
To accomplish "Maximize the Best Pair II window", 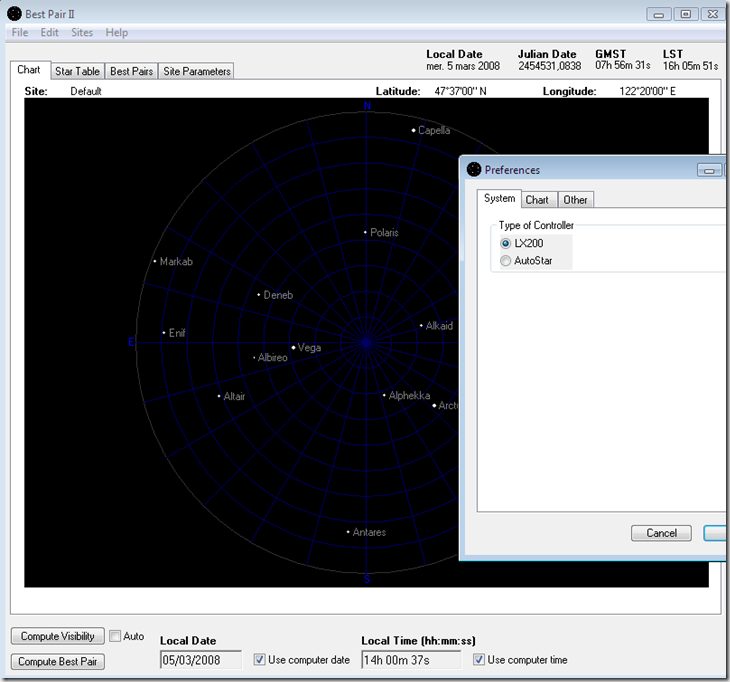I will (x=686, y=14).
